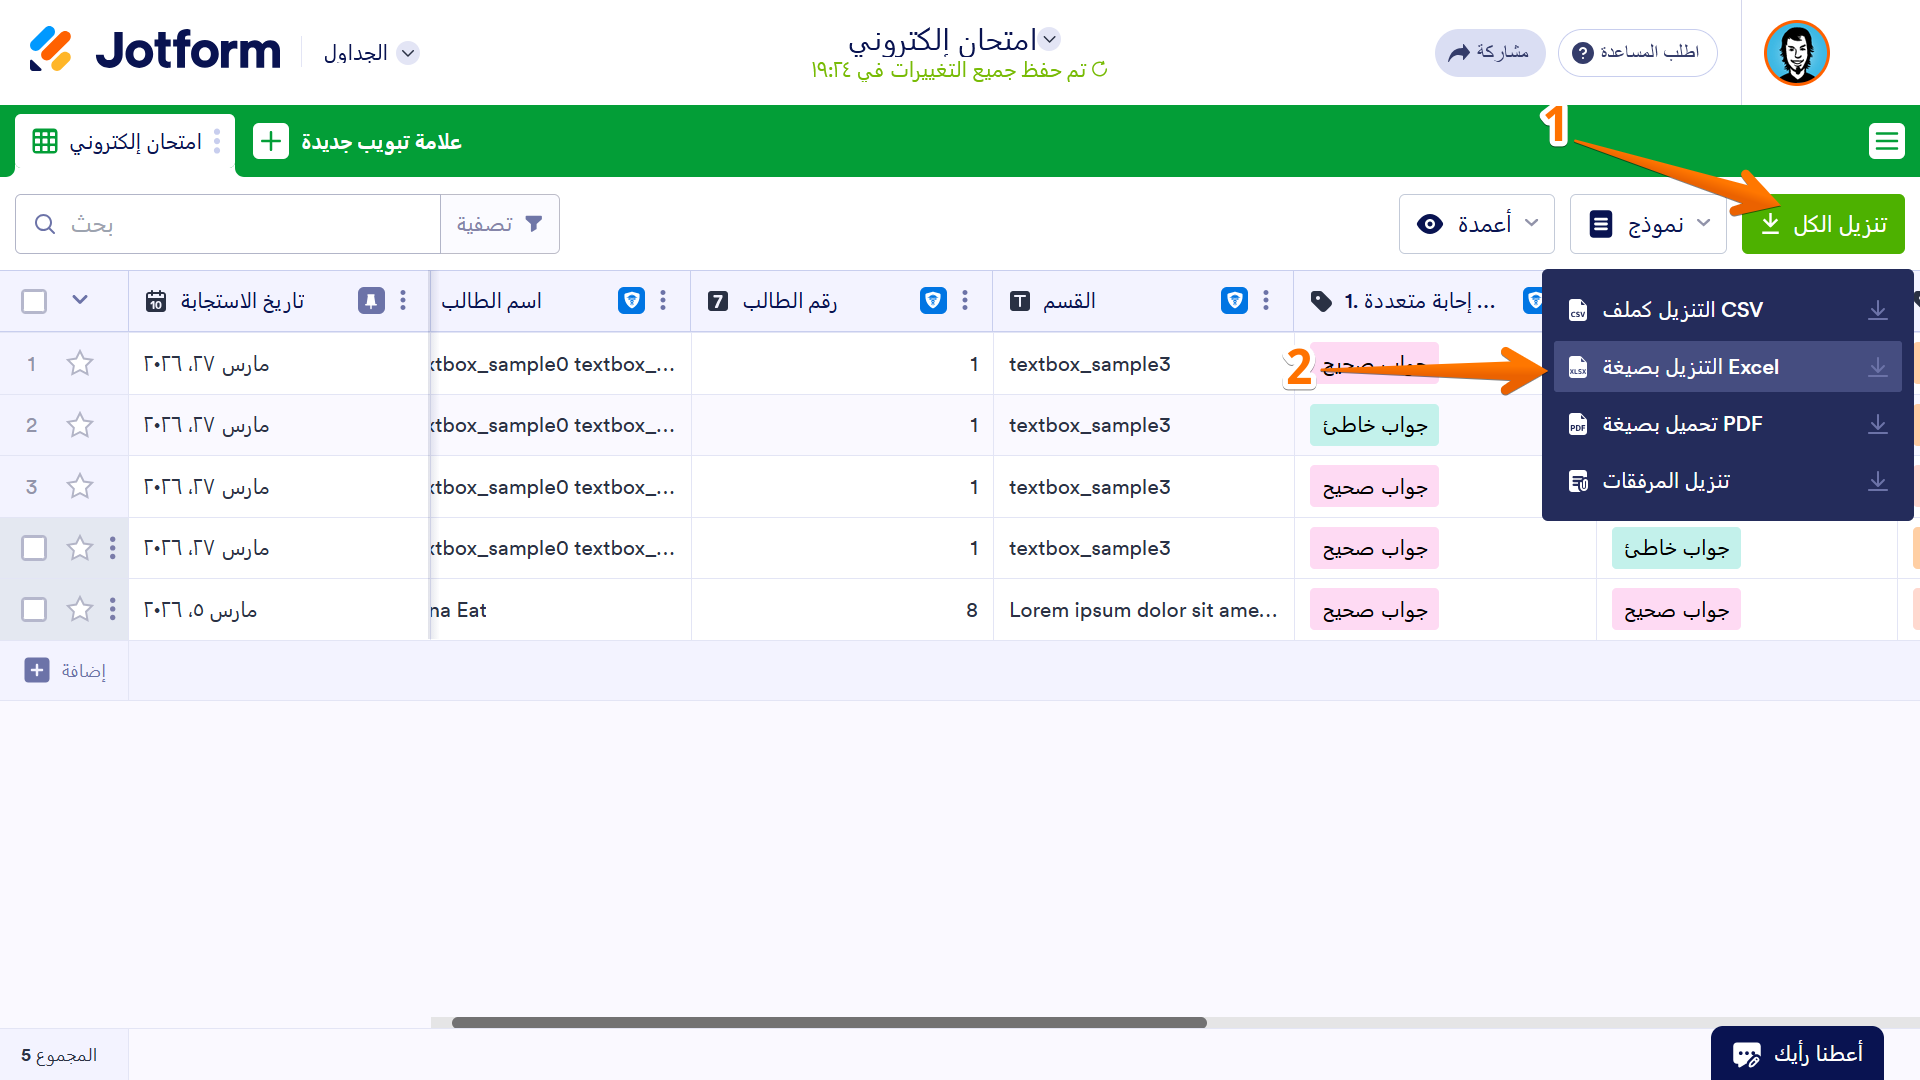
Task: Open the row options kebab menu on row 5
Action: (112, 609)
